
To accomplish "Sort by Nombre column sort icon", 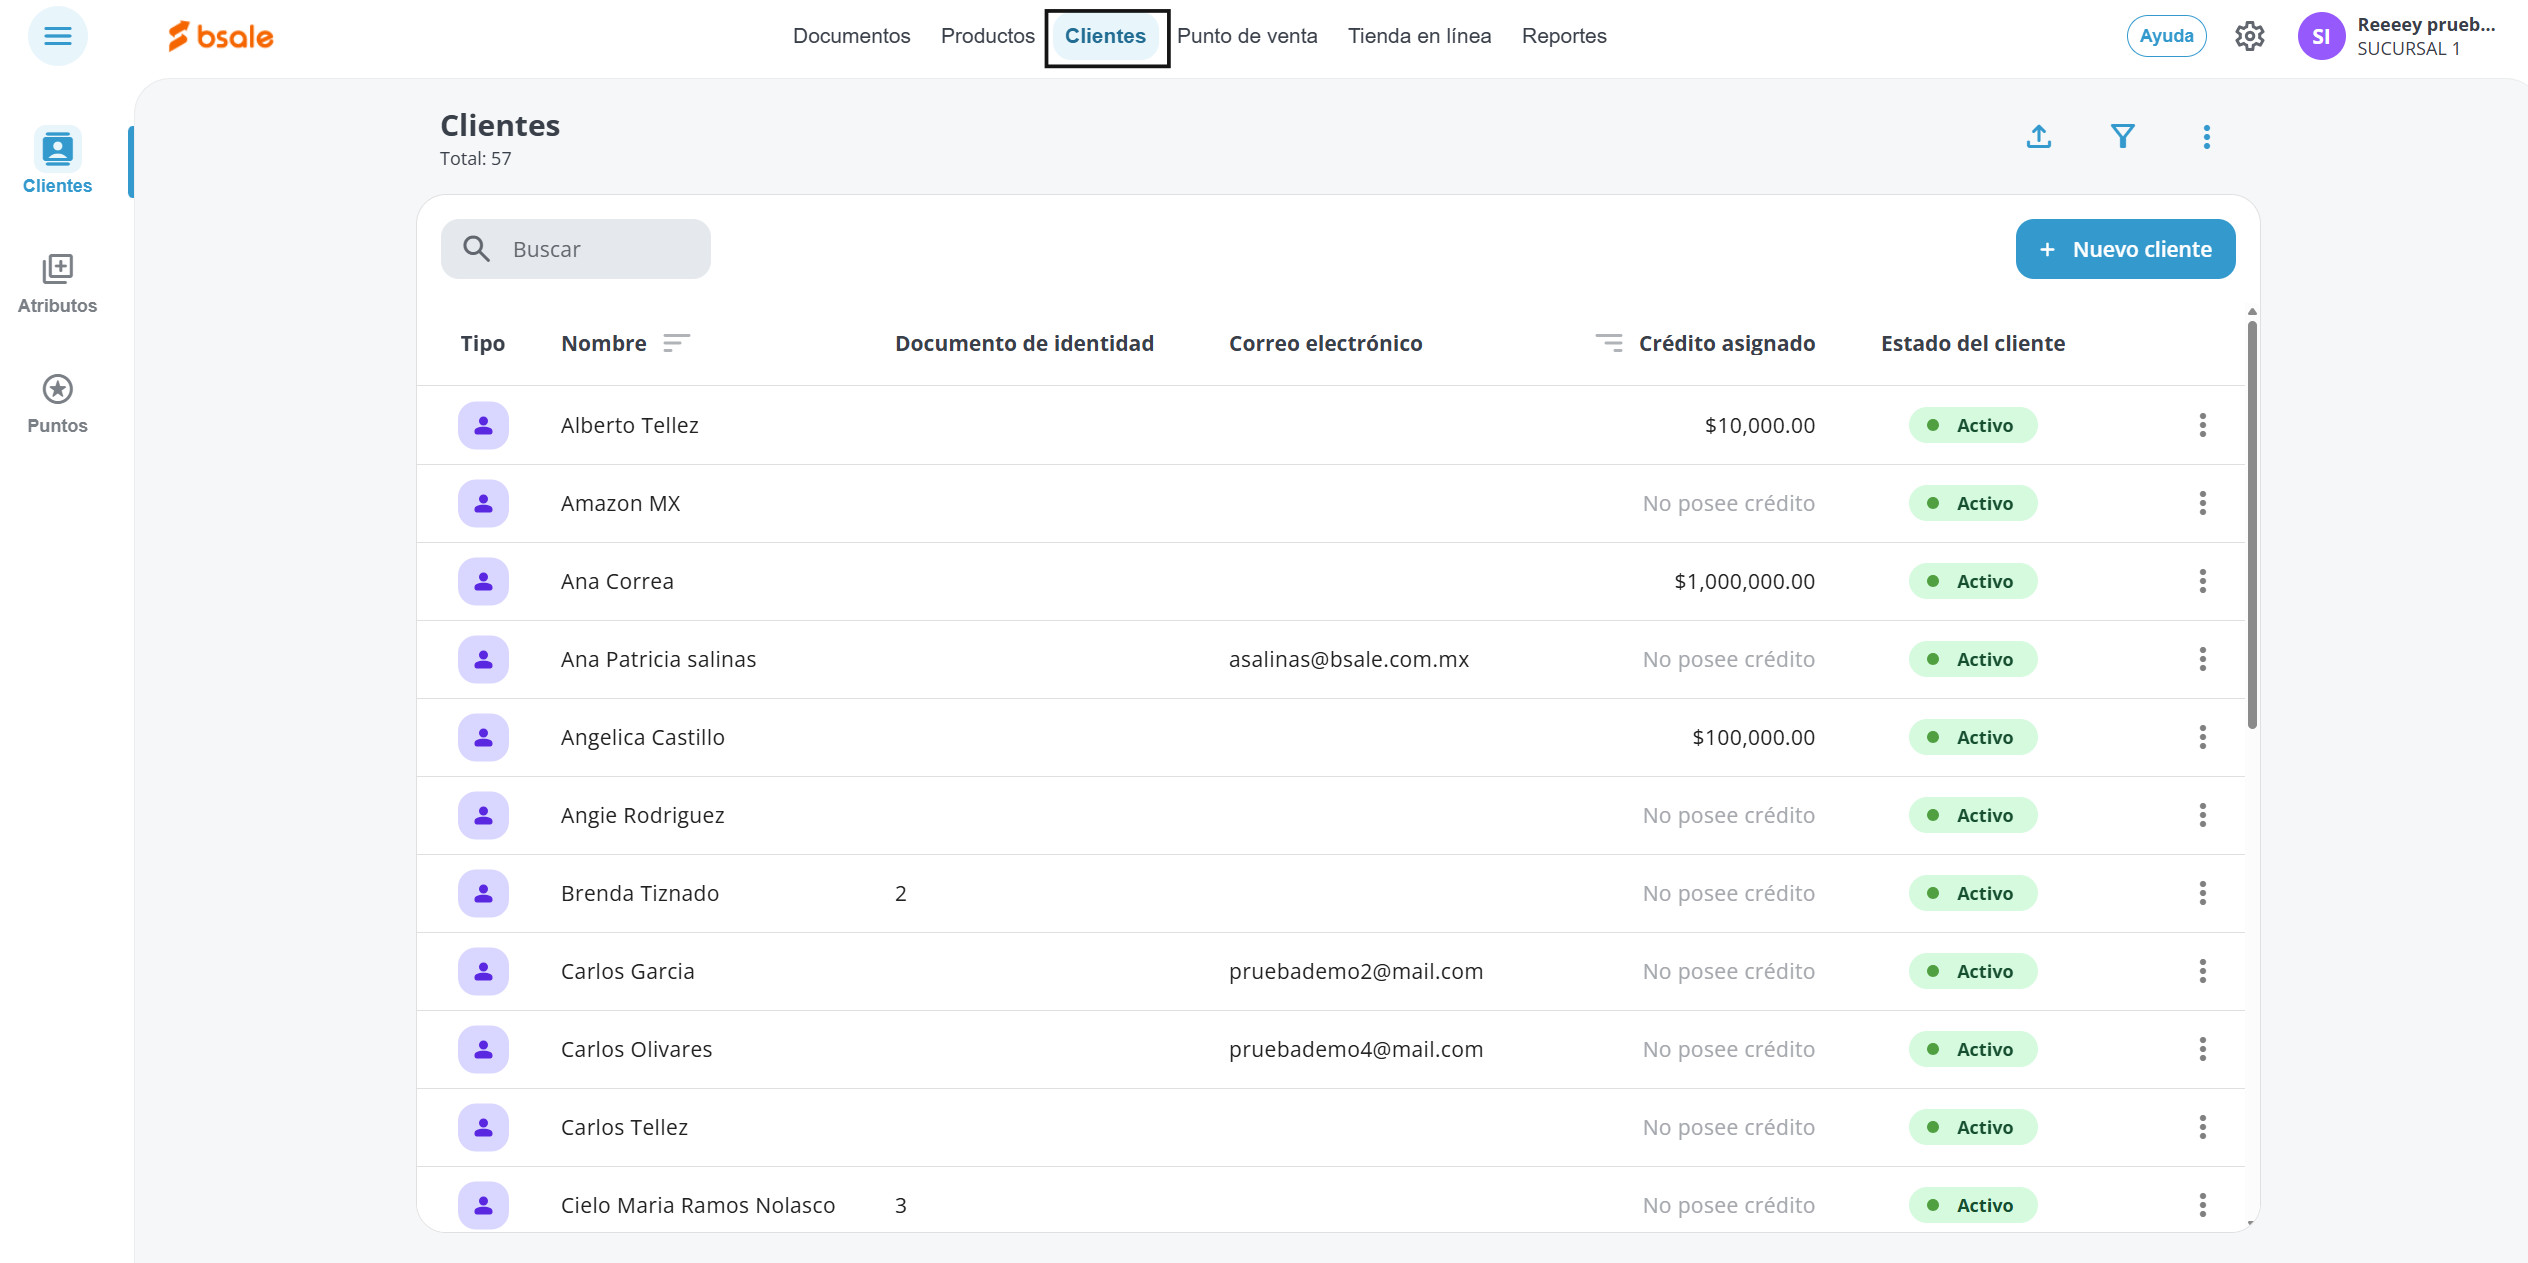I will [x=676, y=344].
